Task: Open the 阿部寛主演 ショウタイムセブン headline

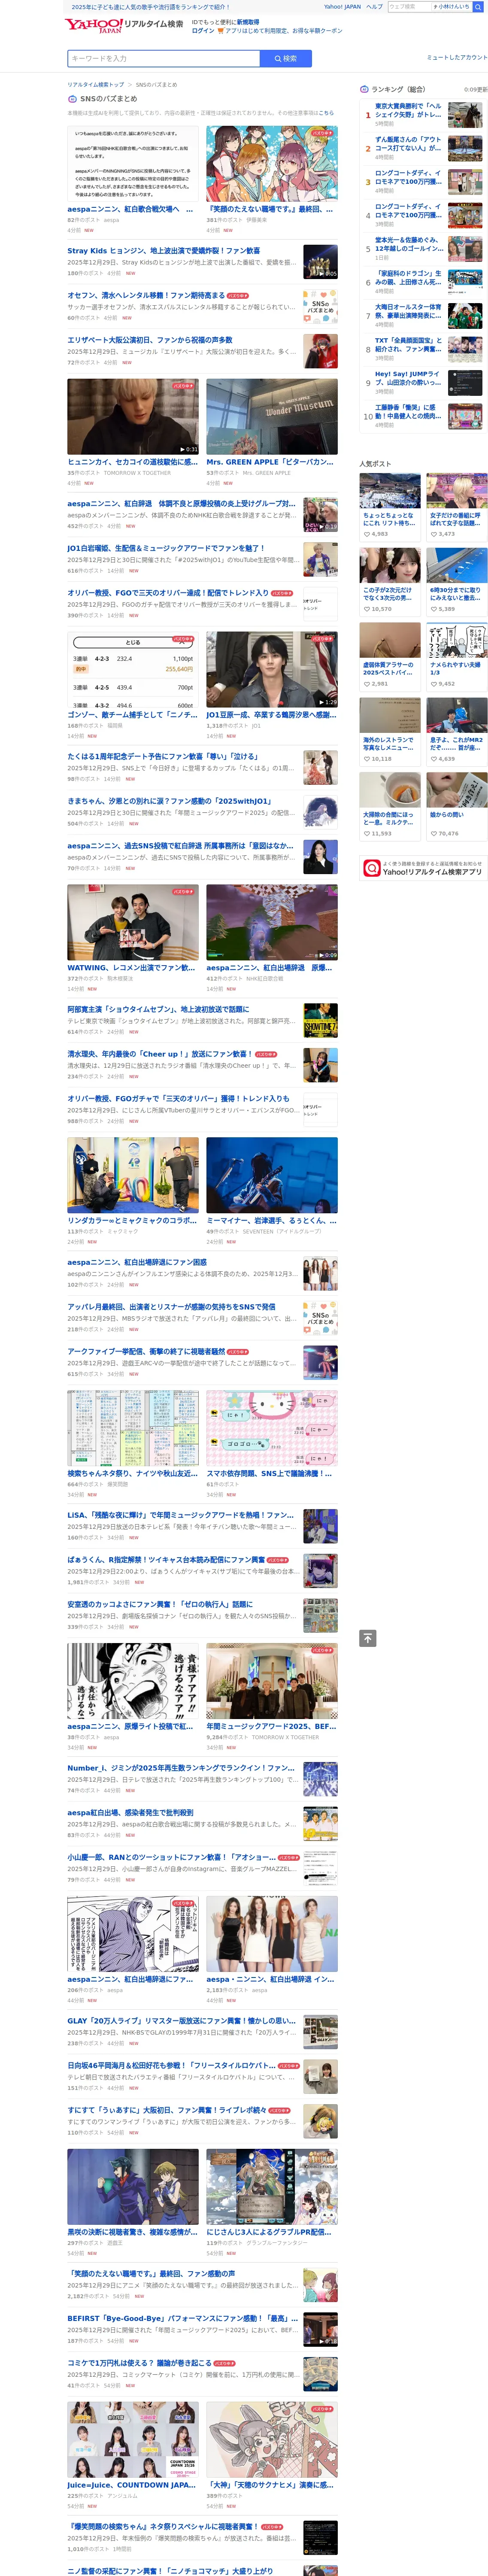Action: [x=158, y=1010]
